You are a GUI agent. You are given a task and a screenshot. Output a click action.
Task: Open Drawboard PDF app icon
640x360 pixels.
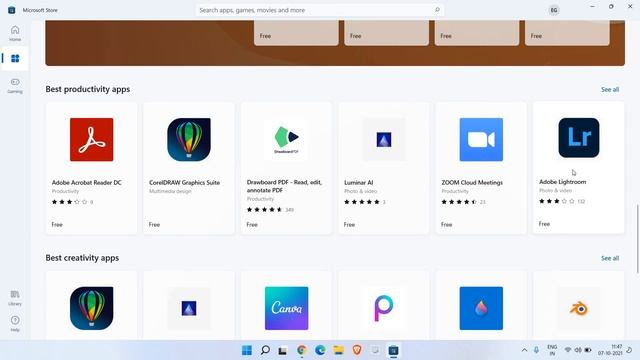tap(286, 140)
